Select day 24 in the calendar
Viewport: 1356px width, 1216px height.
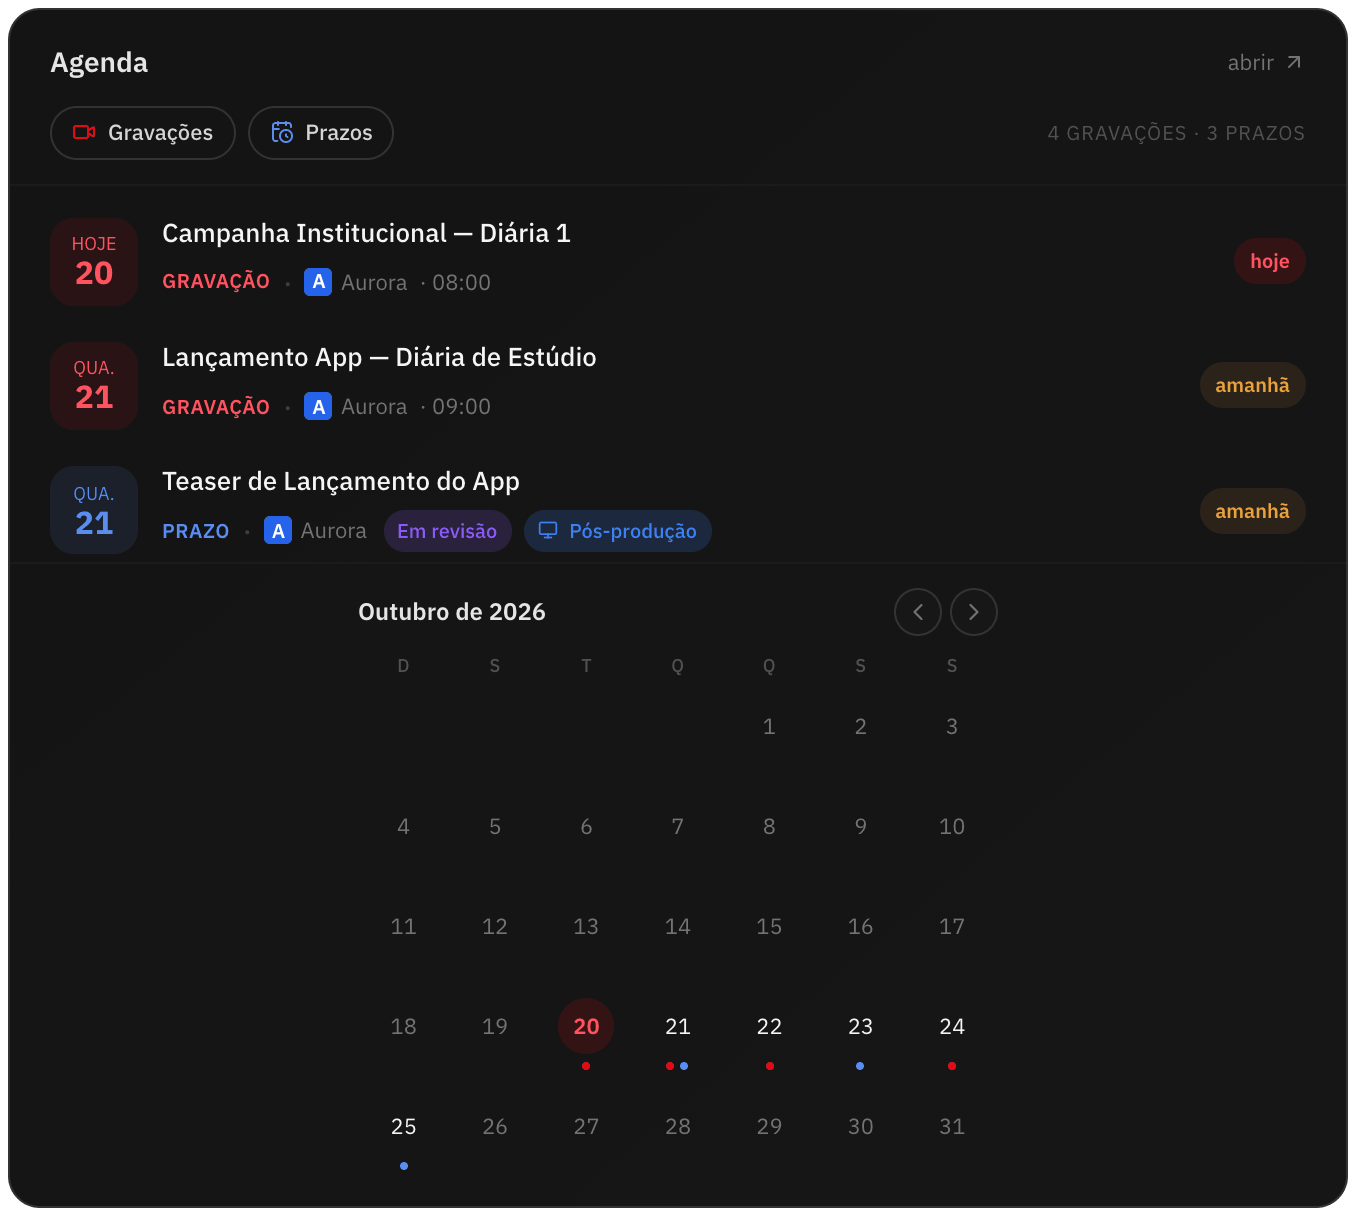952,1026
